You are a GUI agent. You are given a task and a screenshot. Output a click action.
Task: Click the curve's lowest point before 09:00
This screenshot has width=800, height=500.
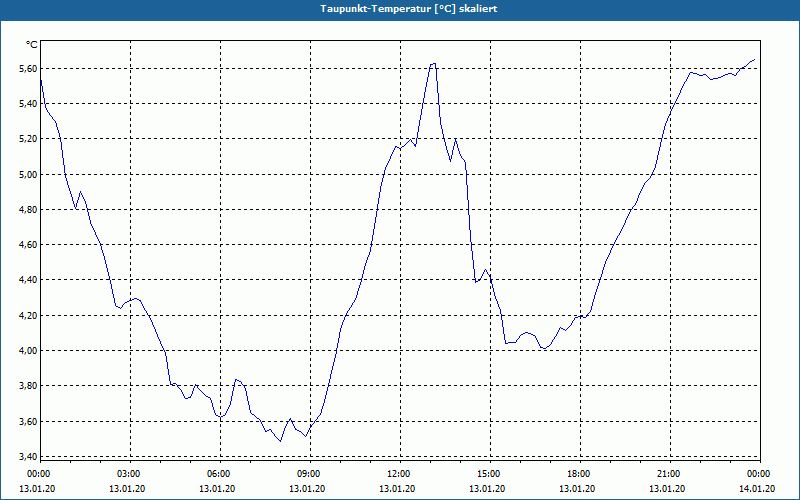pyautogui.click(x=281, y=441)
